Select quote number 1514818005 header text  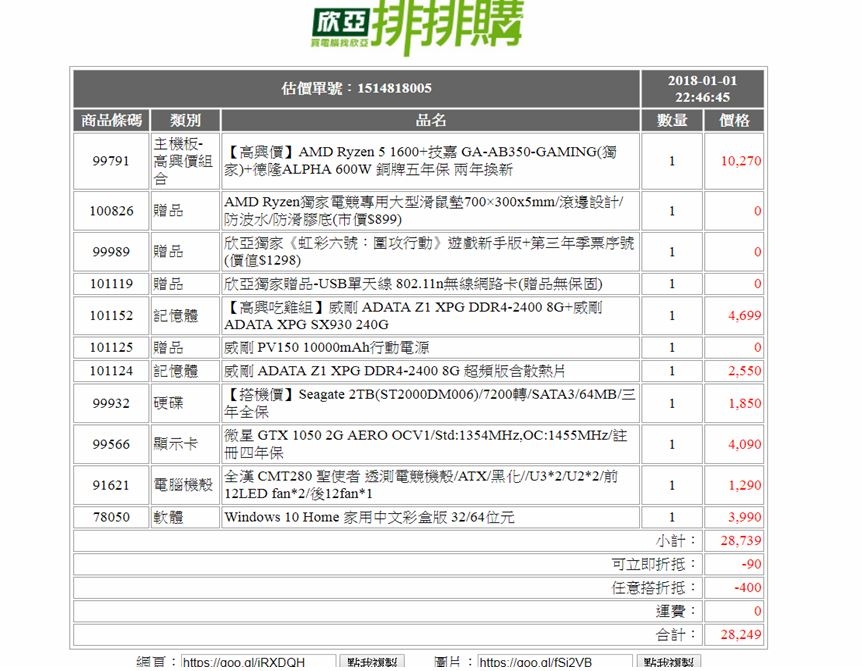357,88
